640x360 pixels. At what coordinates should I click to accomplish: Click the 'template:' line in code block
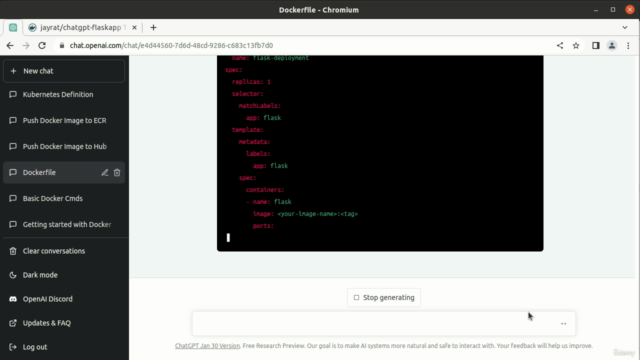click(248, 130)
